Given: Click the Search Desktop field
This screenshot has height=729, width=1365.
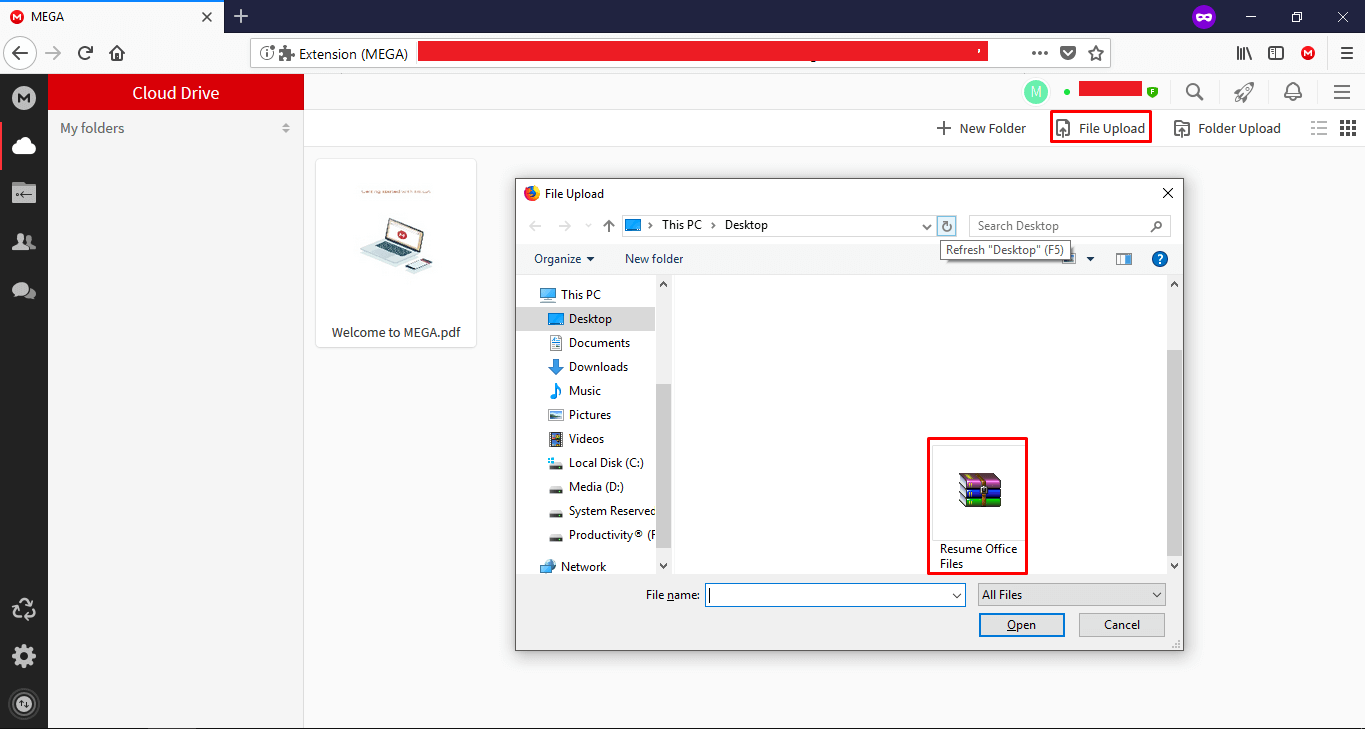Looking at the screenshot, I should click(x=1069, y=226).
